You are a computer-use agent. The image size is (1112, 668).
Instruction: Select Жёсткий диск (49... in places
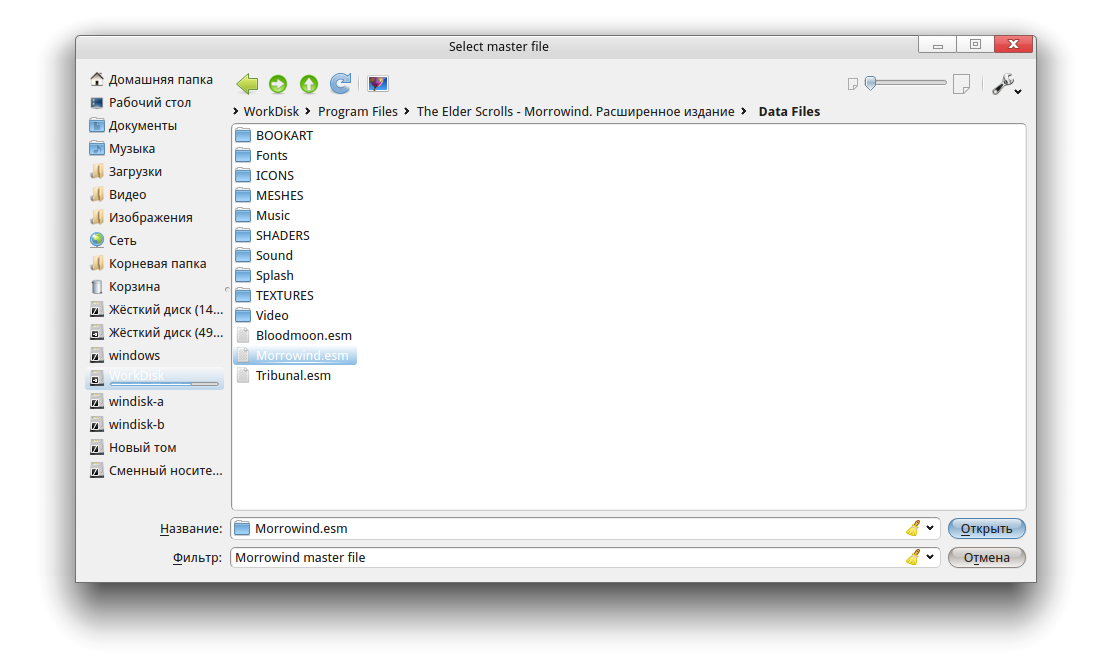click(x=155, y=333)
